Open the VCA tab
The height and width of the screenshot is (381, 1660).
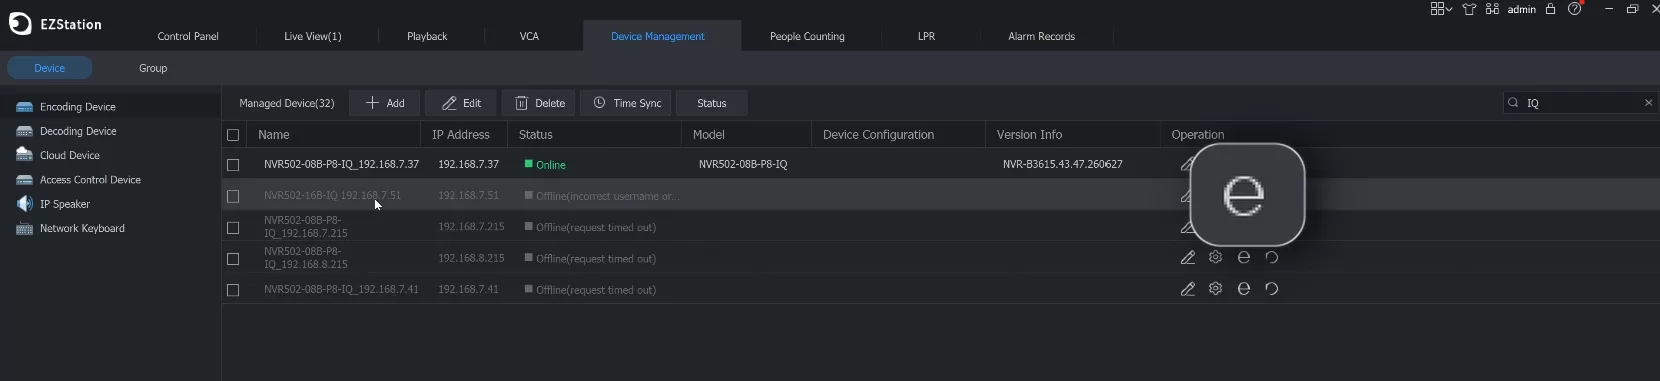tap(529, 36)
